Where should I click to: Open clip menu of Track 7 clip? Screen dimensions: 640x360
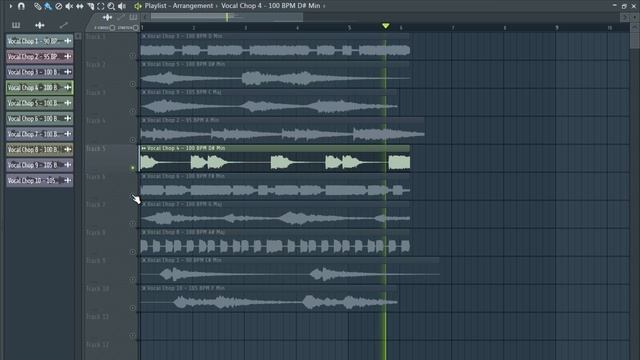[144, 204]
